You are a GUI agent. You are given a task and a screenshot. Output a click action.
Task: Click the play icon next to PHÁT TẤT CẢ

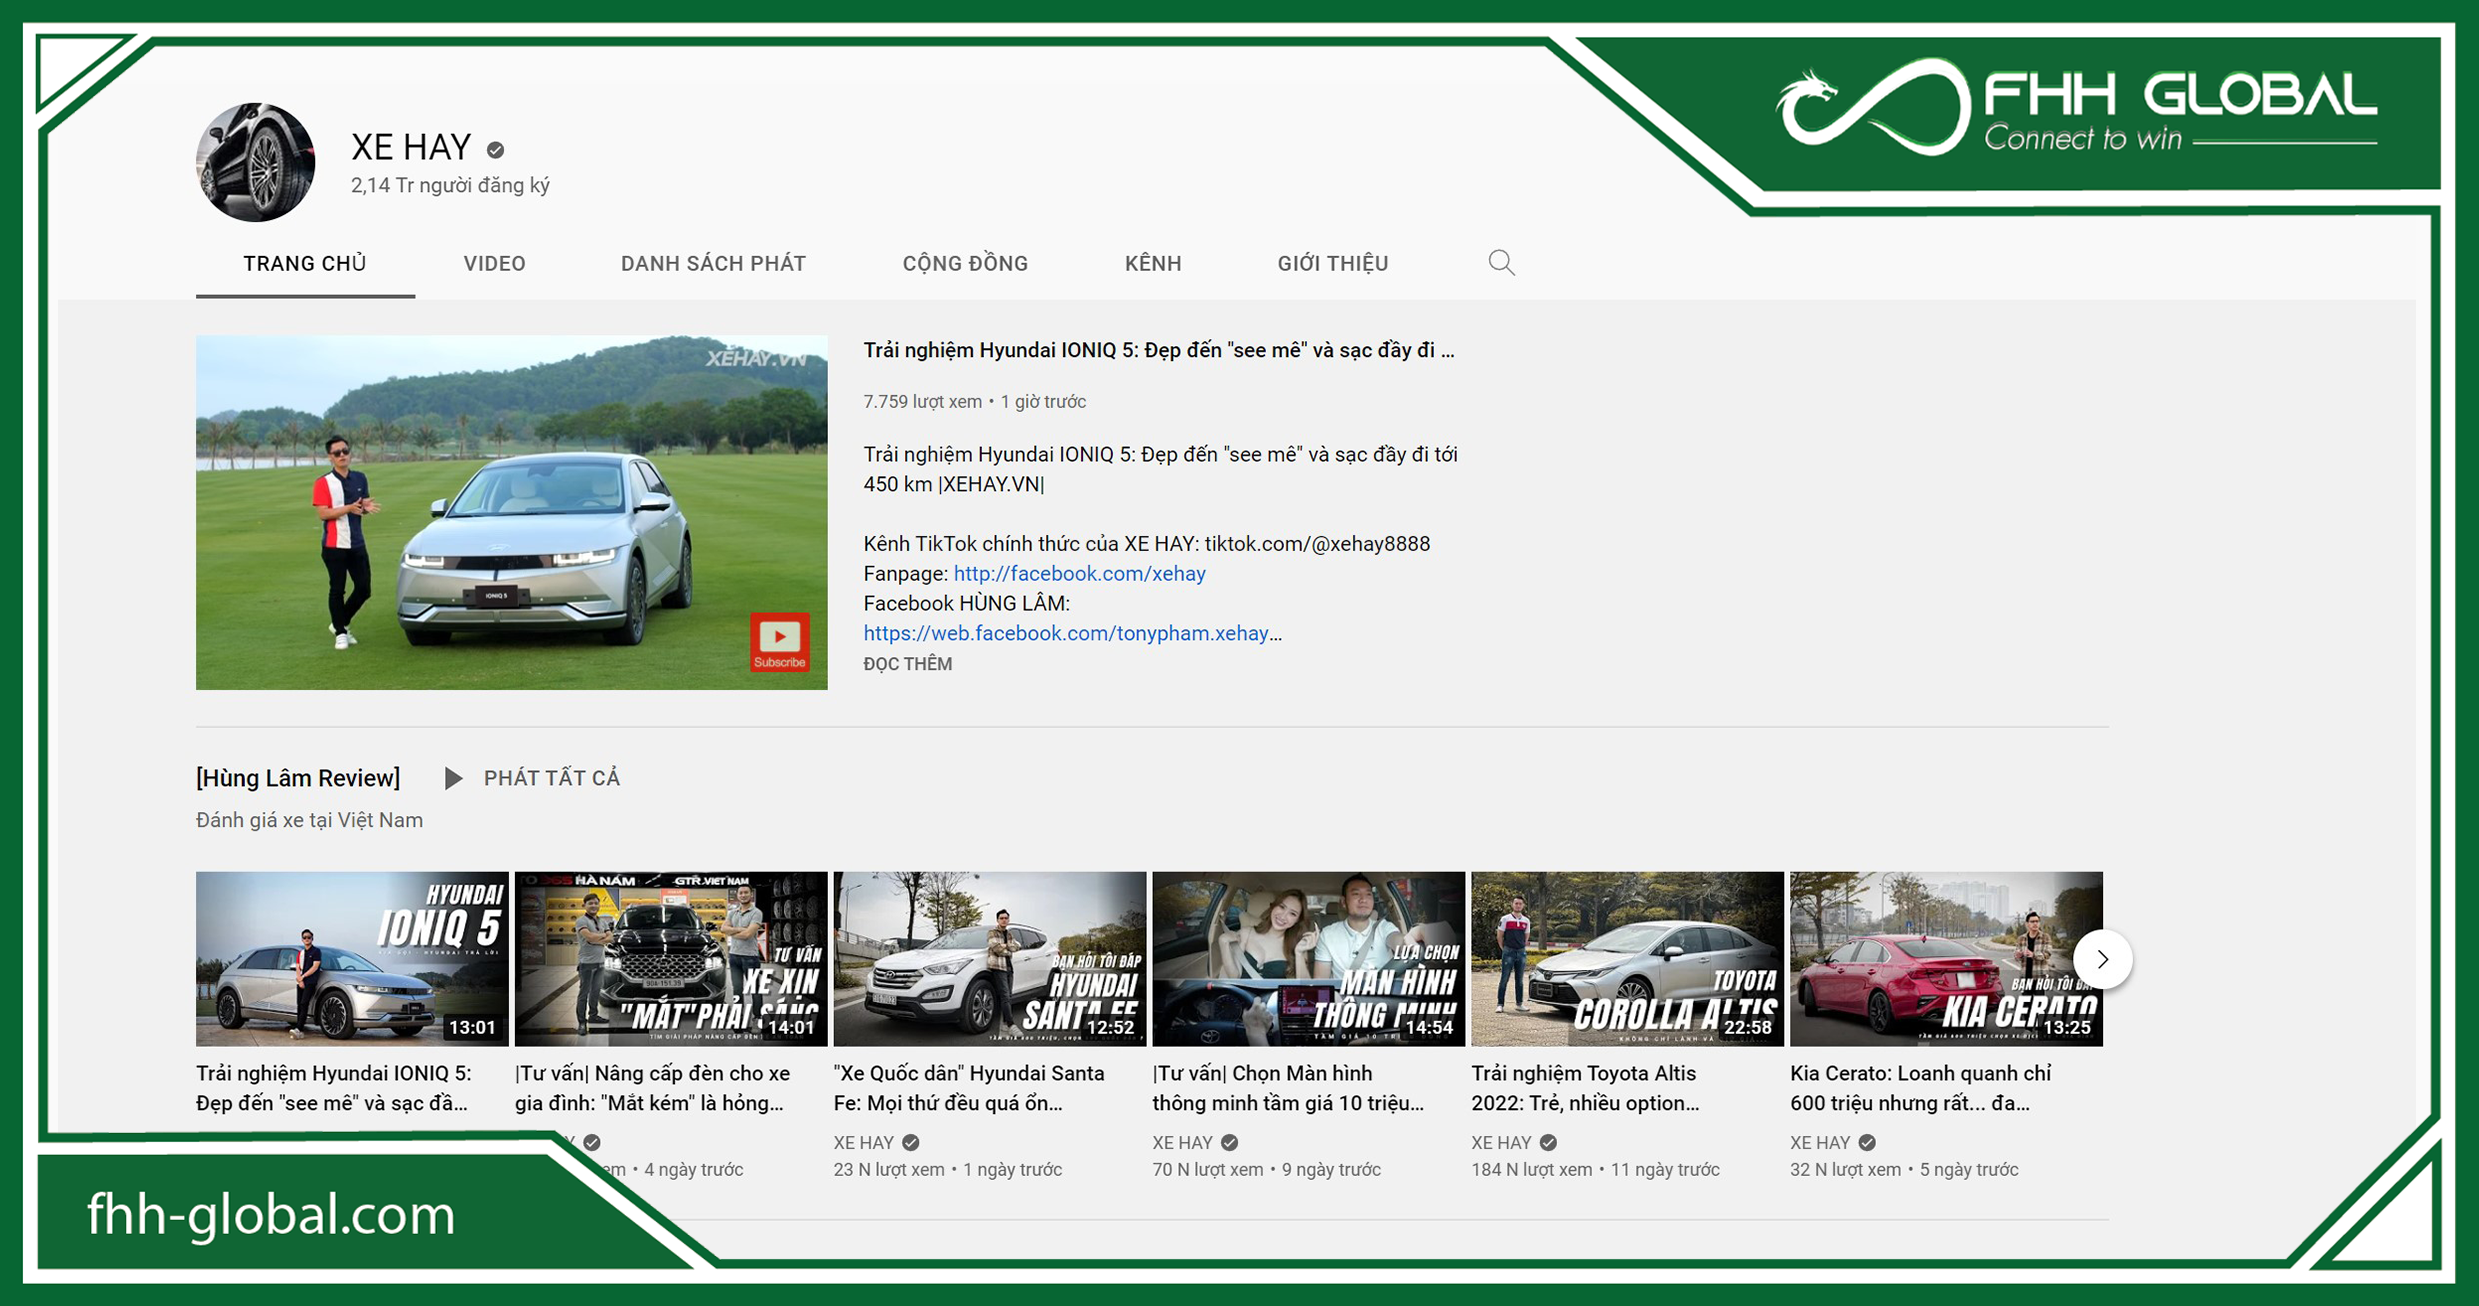point(455,778)
